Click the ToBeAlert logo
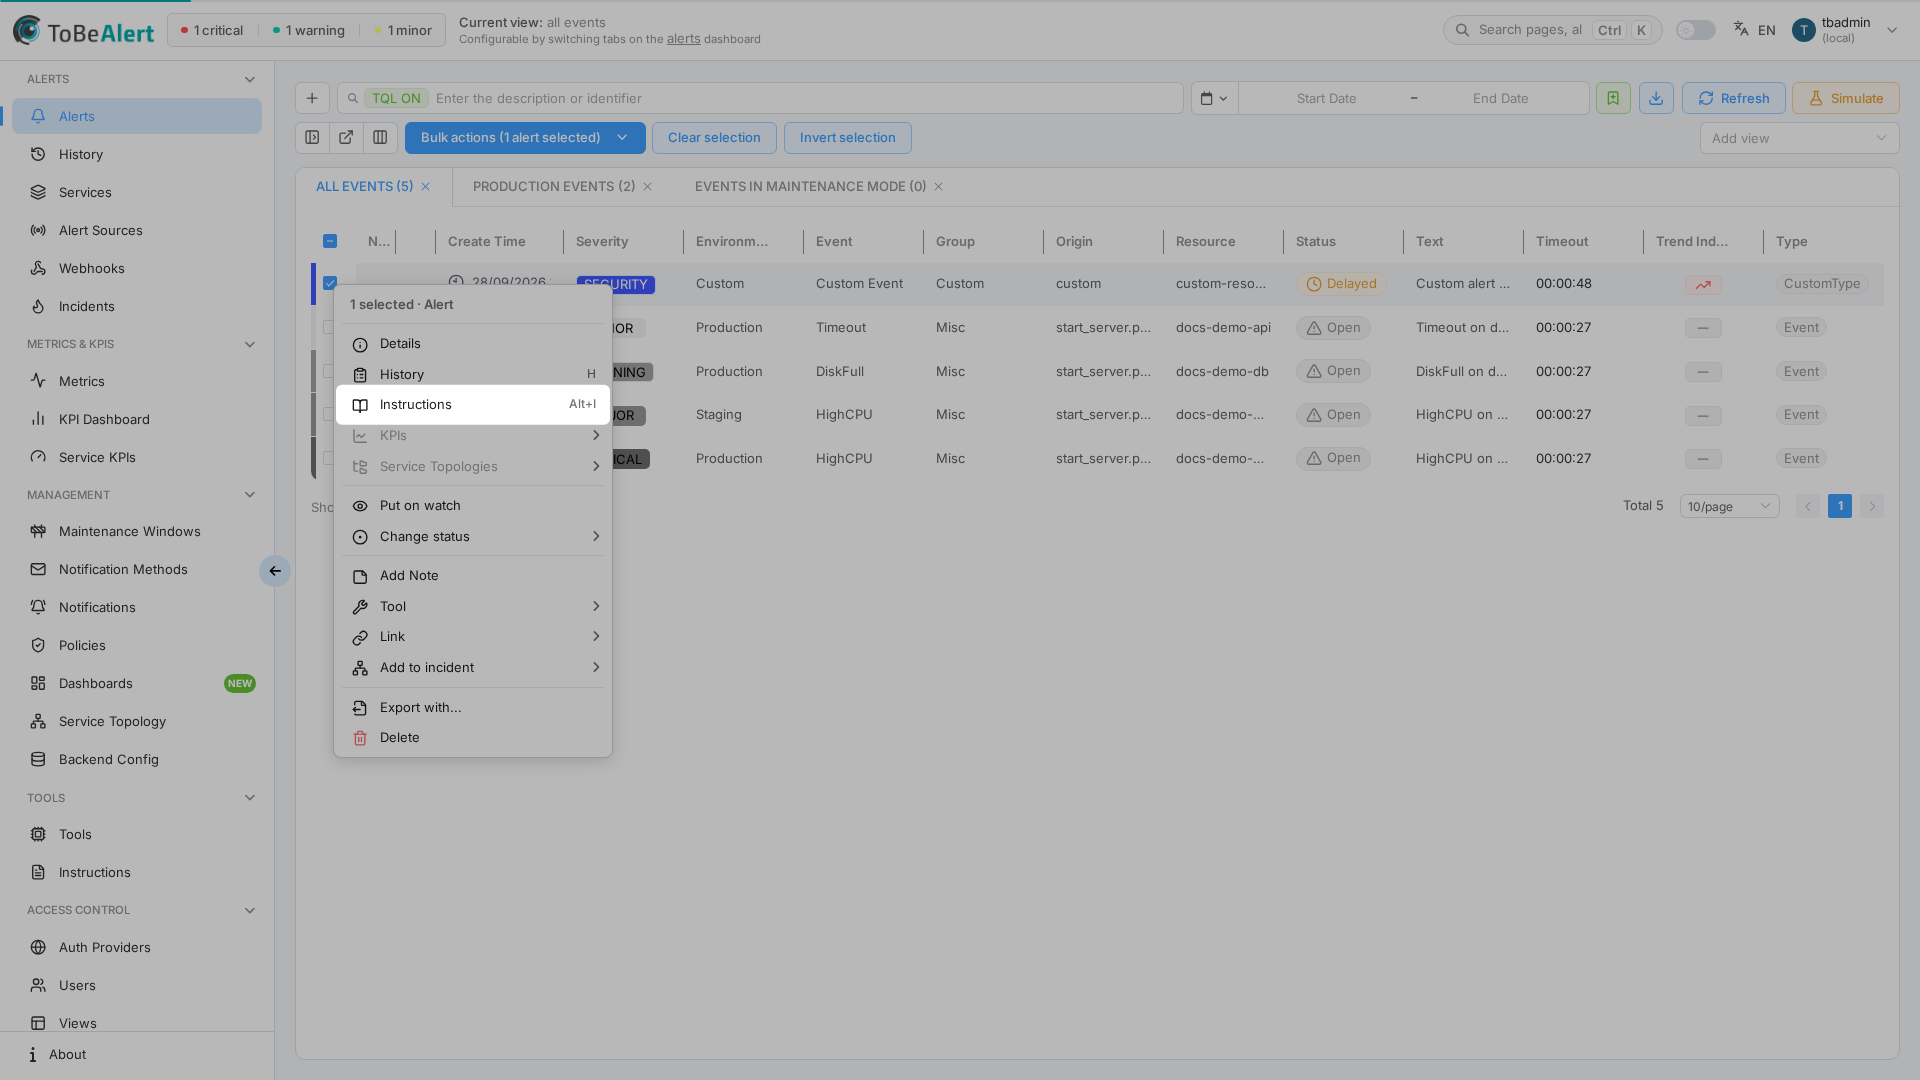The height and width of the screenshot is (1080, 1920). pyautogui.click(x=85, y=31)
